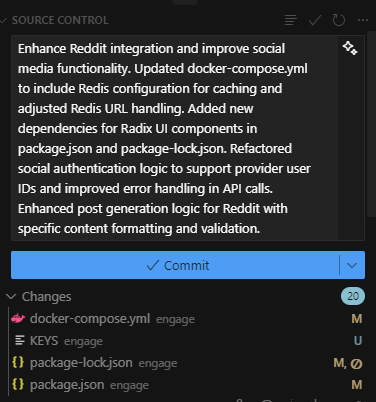Open docker-compose.yml in the changes list
Image resolution: width=376 pixels, height=402 pixels.
[x=90, y=319]
